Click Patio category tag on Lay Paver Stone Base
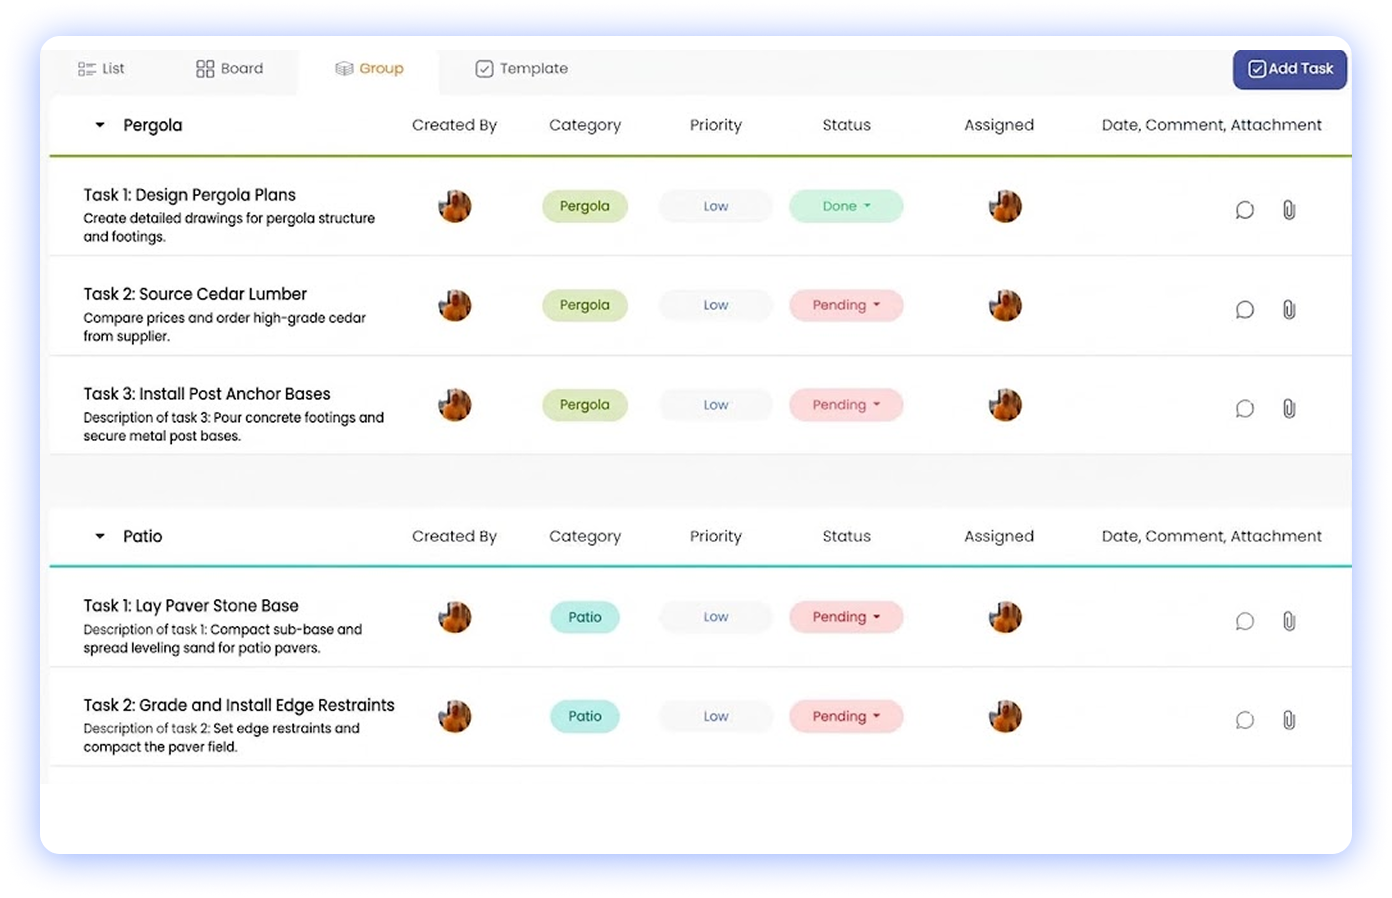Viewport: 1392px width, 898px height. (585, 617)
